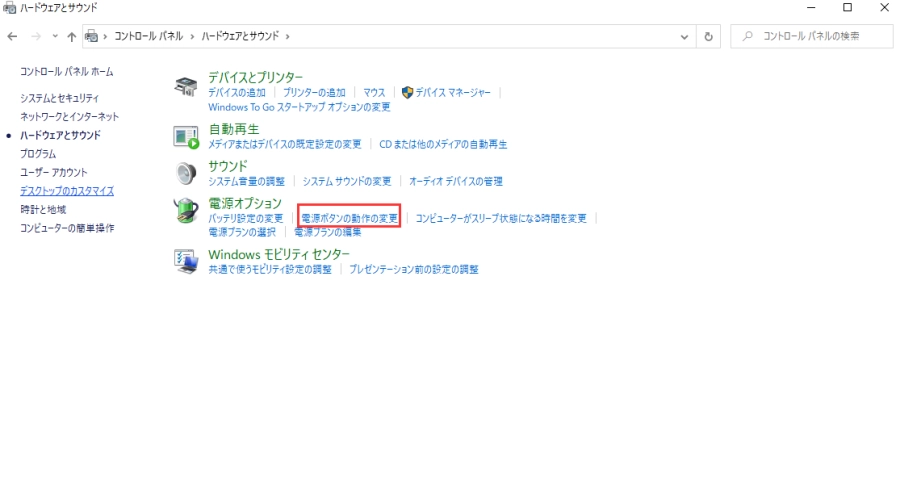This screenshot has width=900, height=494.
Task: Click コントロール パネル breadcrumb
Action: click(x=149, y=36)
